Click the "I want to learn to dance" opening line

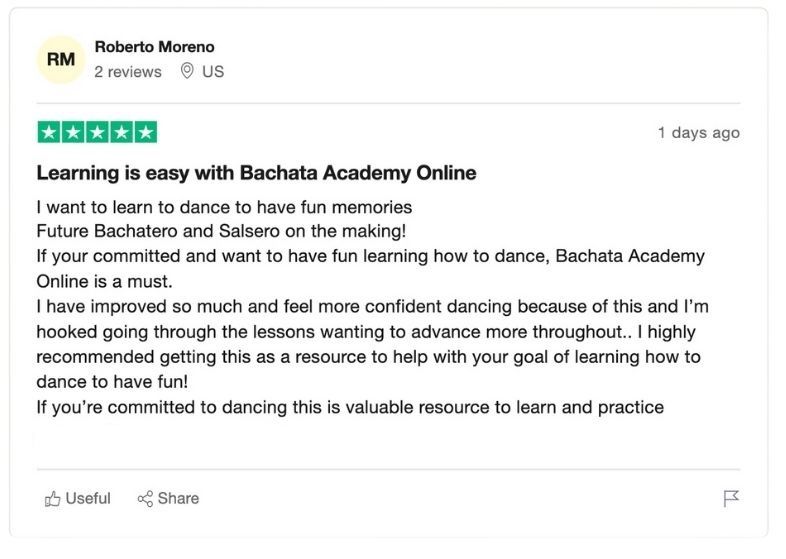(224, 208)
